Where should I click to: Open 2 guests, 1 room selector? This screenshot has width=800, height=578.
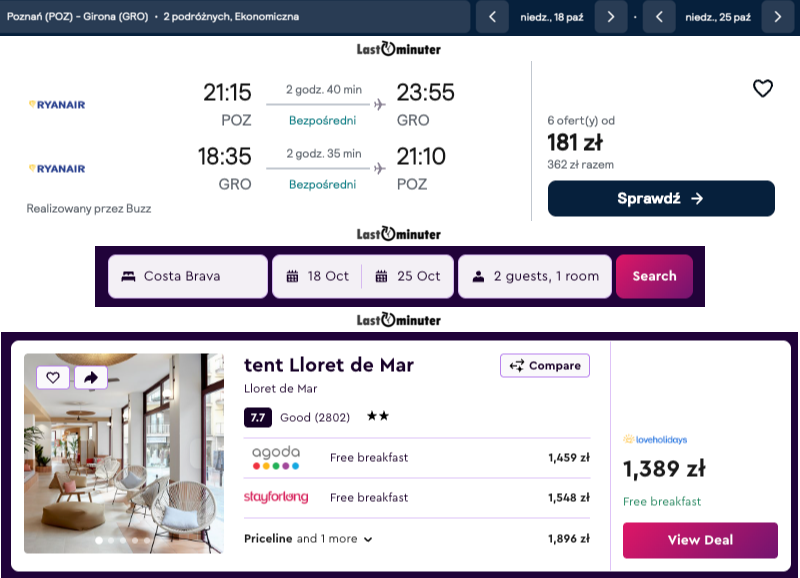coord(535,276)
